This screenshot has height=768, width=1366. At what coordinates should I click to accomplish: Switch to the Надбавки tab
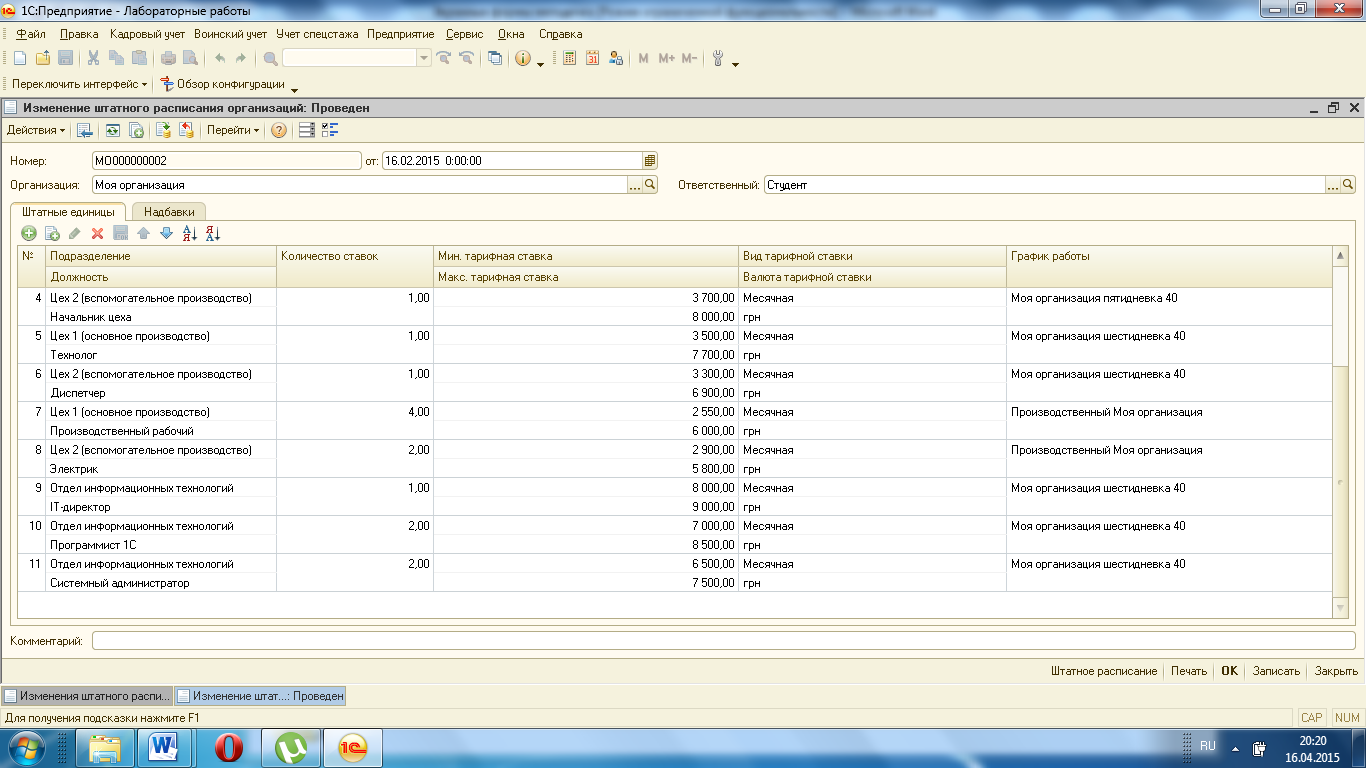click(169, 212)
